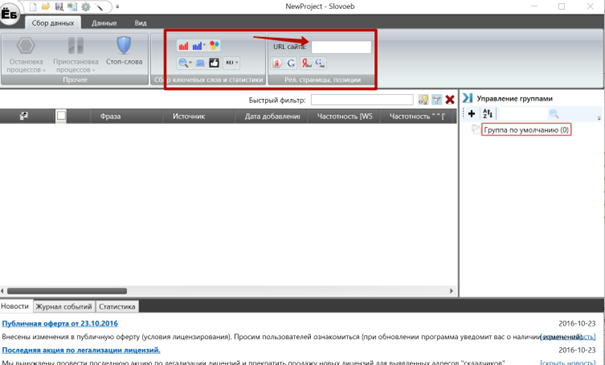The image size is (605, 365).
Task: Open Последняя акция по легализации лицензий link
Action: (81, 350)
